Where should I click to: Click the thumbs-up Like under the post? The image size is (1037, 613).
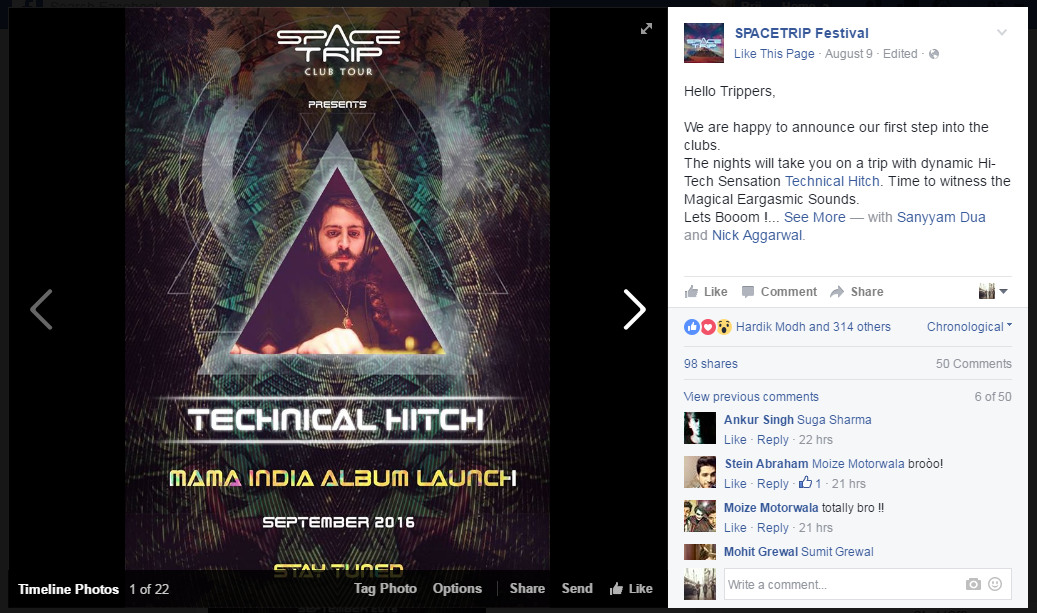tap(706, 292)
